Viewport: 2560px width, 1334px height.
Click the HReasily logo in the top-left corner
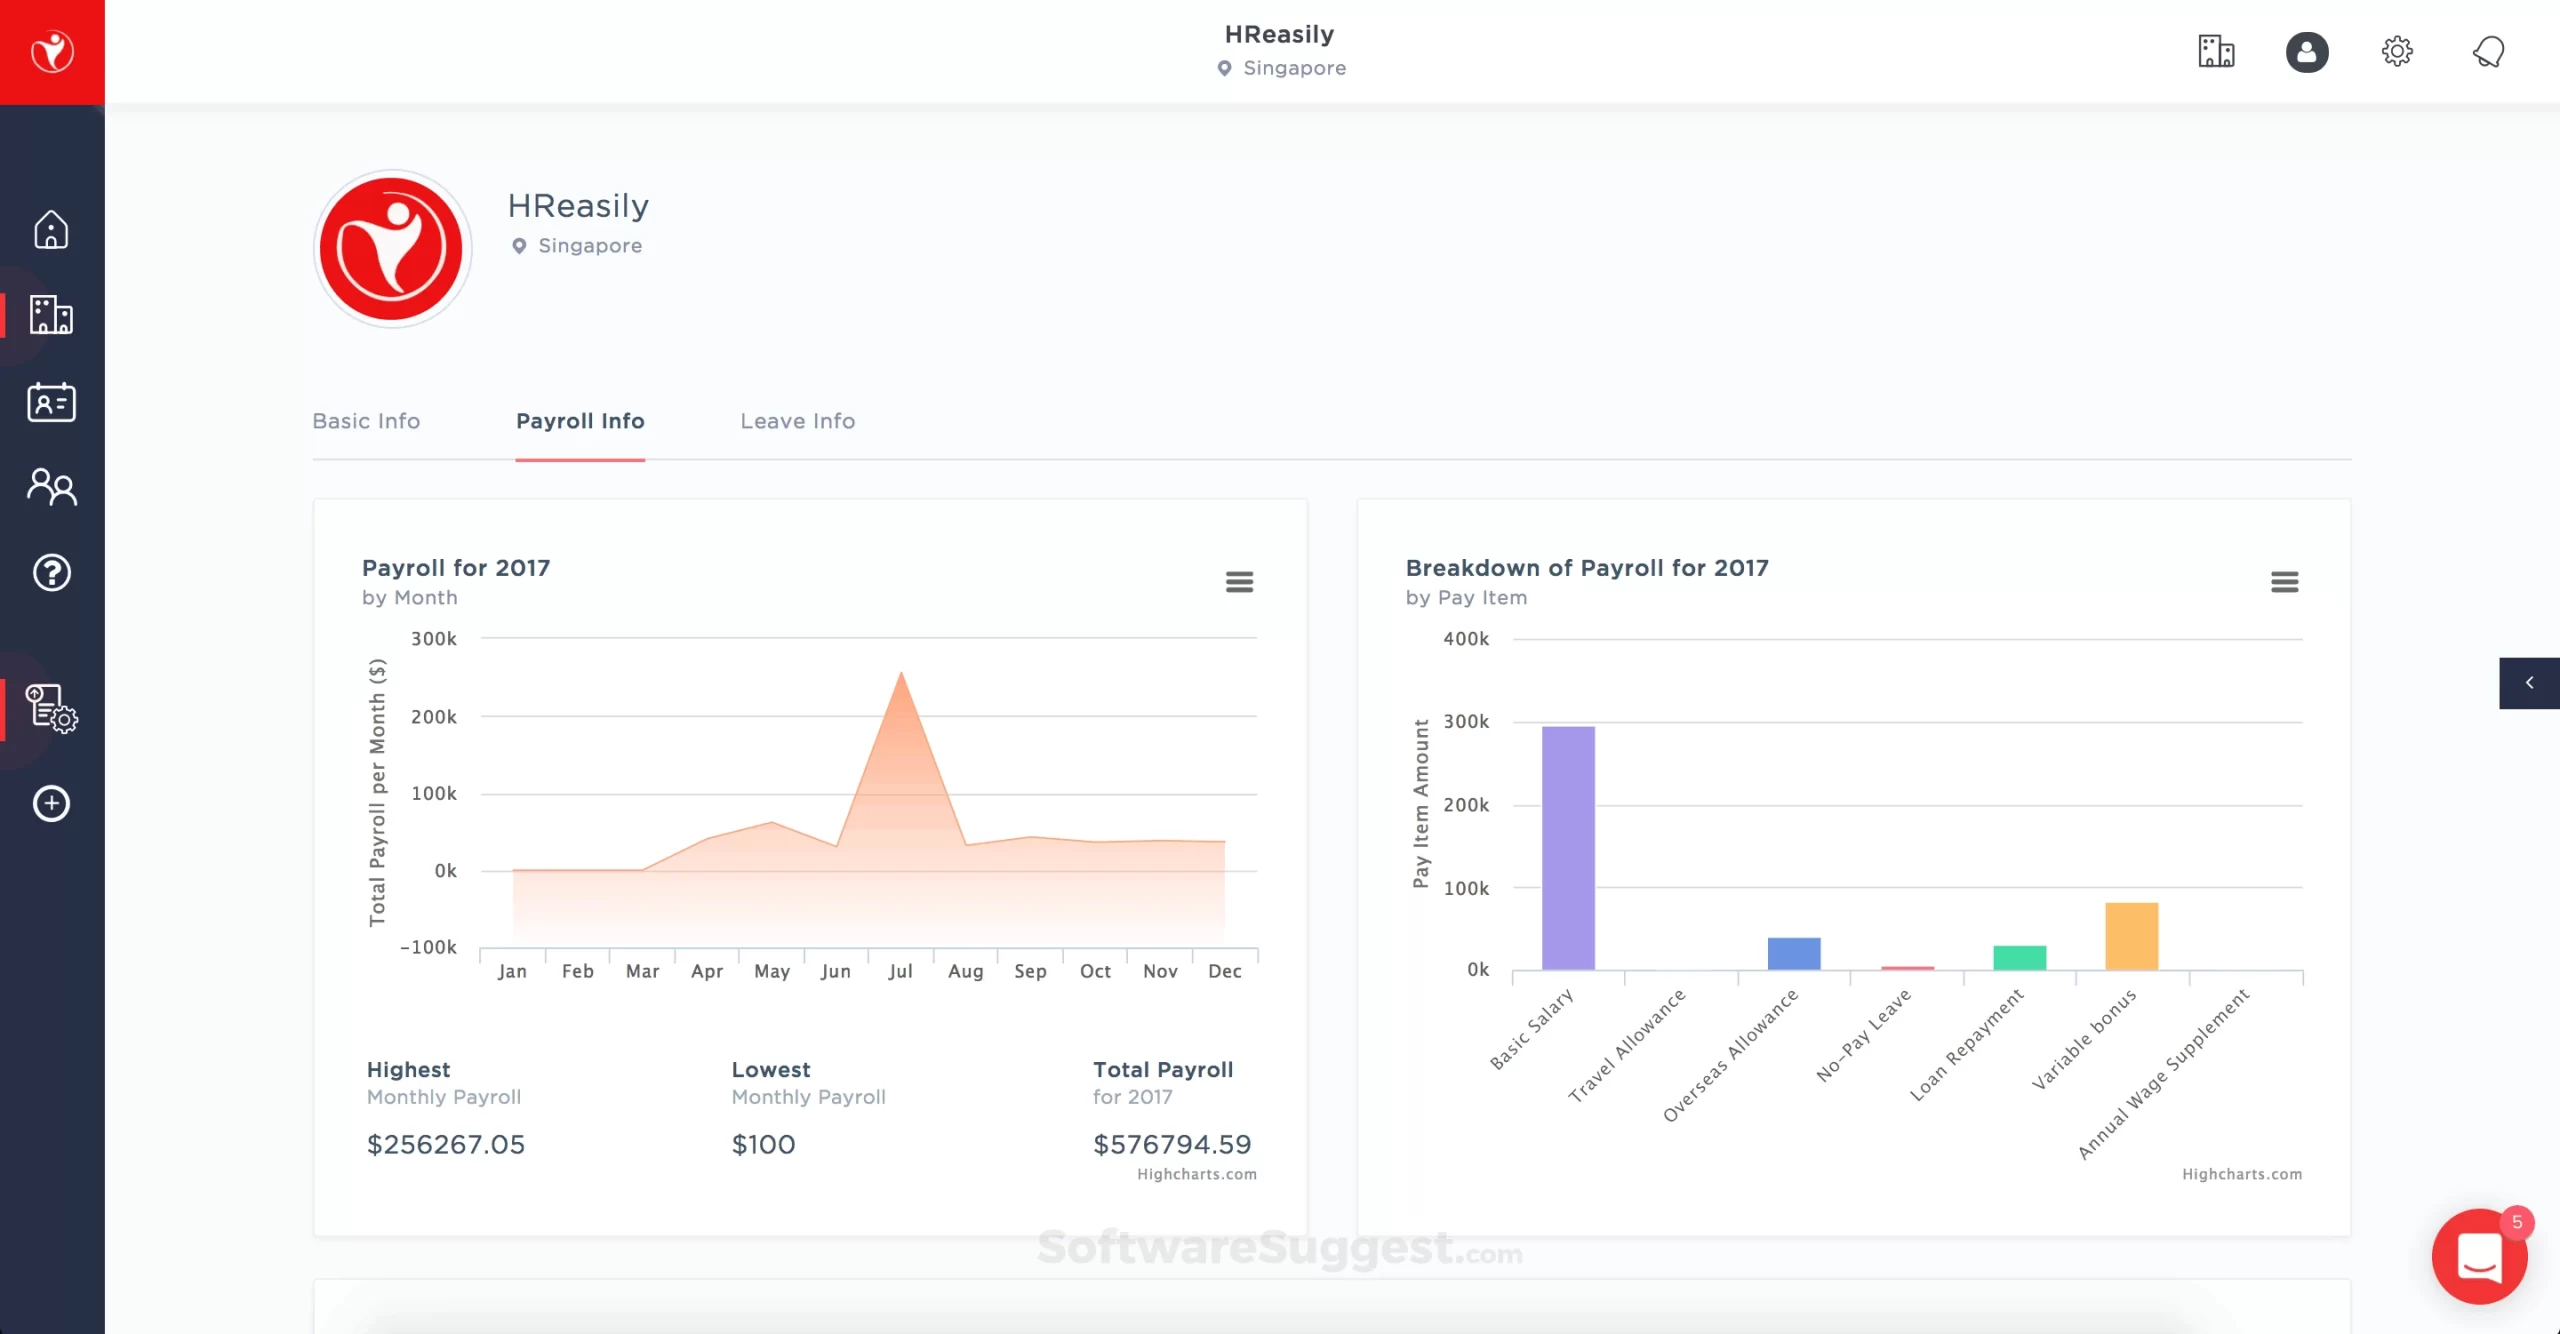pos(52,51)
